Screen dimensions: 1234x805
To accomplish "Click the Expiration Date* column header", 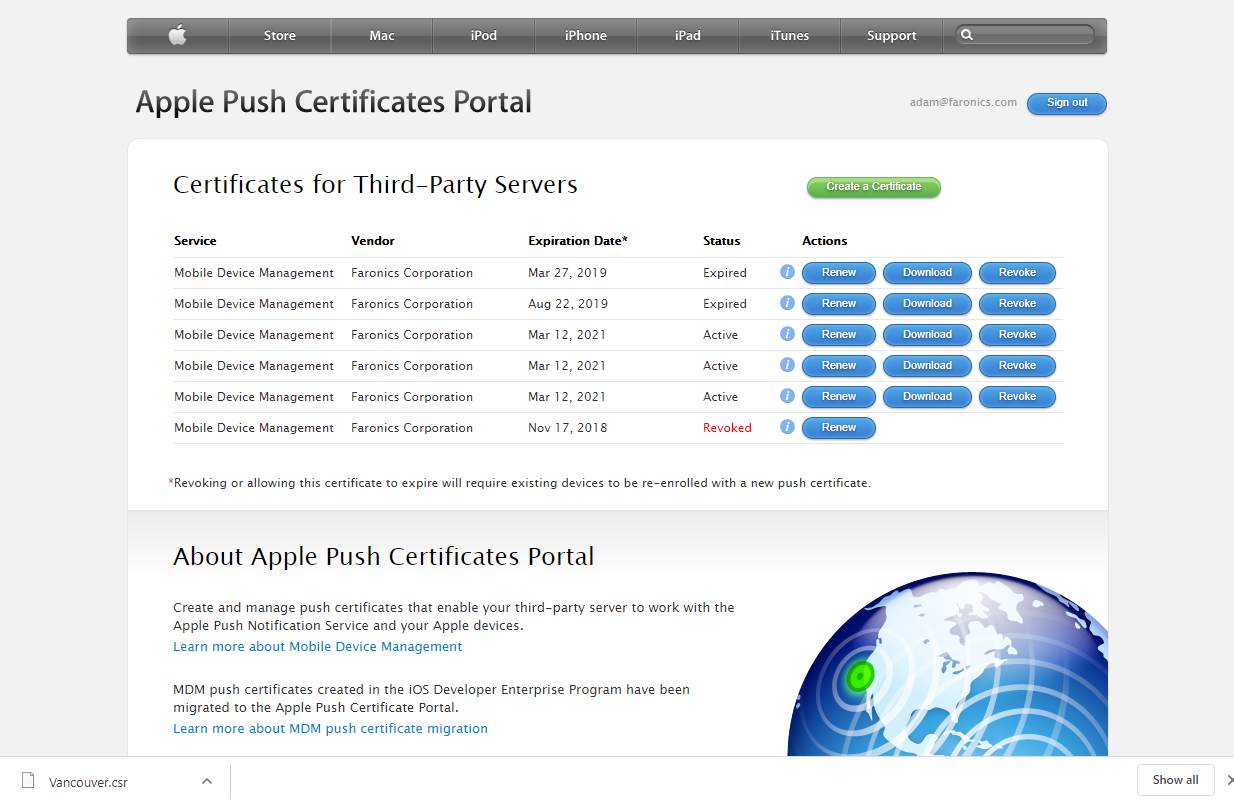I will (x=578, y=241).
